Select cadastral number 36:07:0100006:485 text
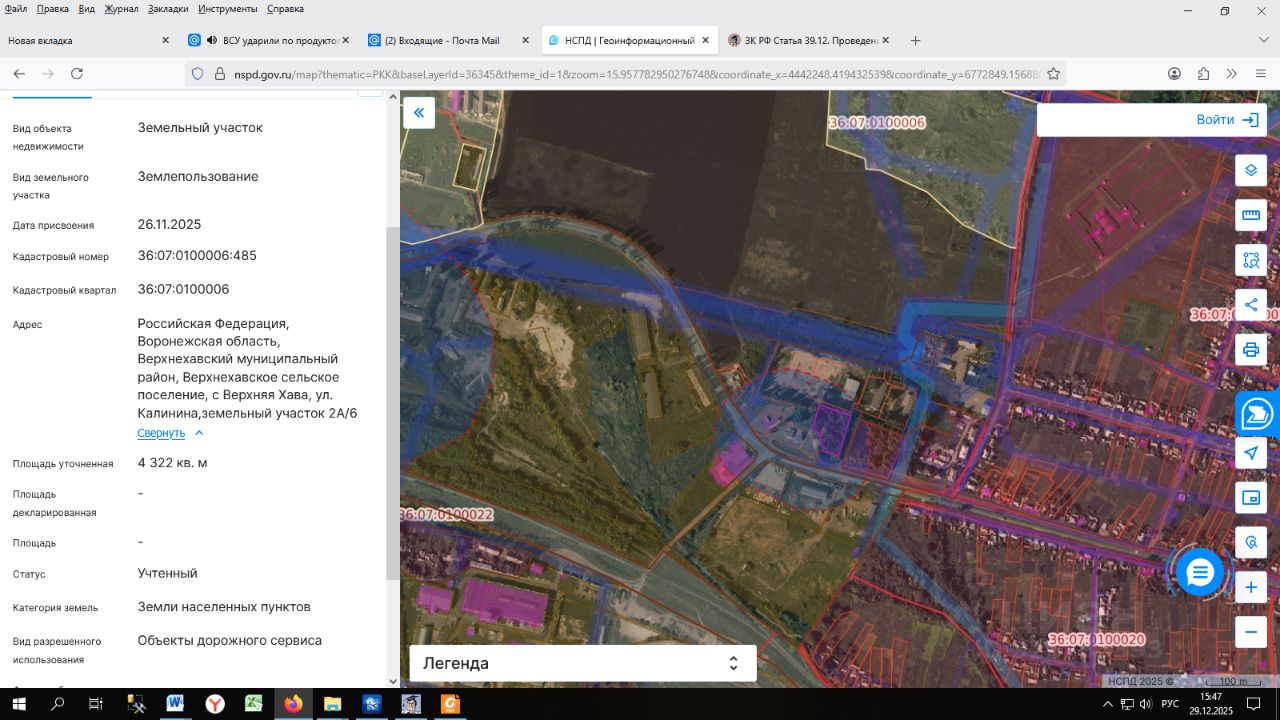The width and height of the screenshot is (1280, 720). (x=197, y=256)
